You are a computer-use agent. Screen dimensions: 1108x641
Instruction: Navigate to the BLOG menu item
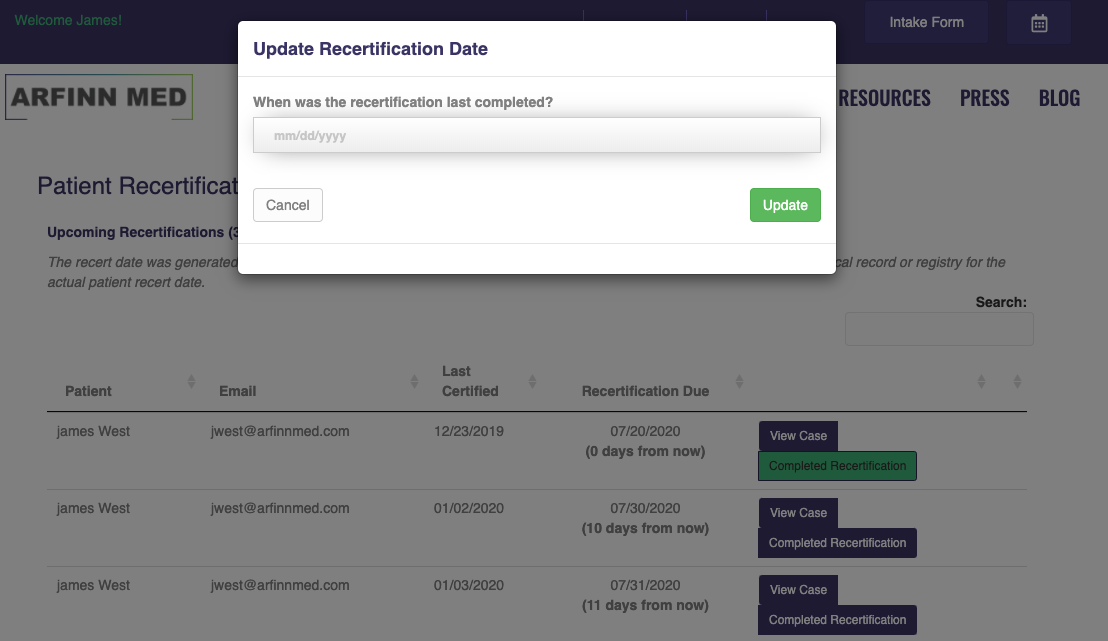1059,98
